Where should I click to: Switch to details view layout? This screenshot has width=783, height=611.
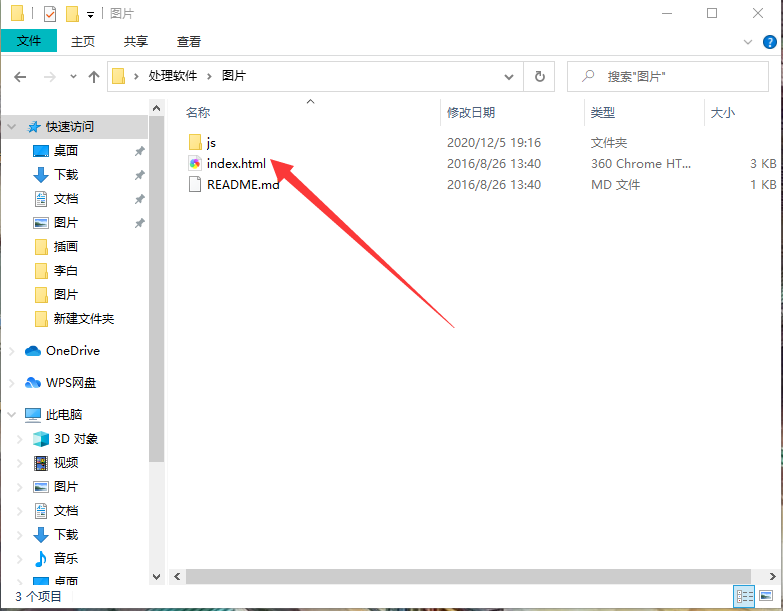click(745, 596)
